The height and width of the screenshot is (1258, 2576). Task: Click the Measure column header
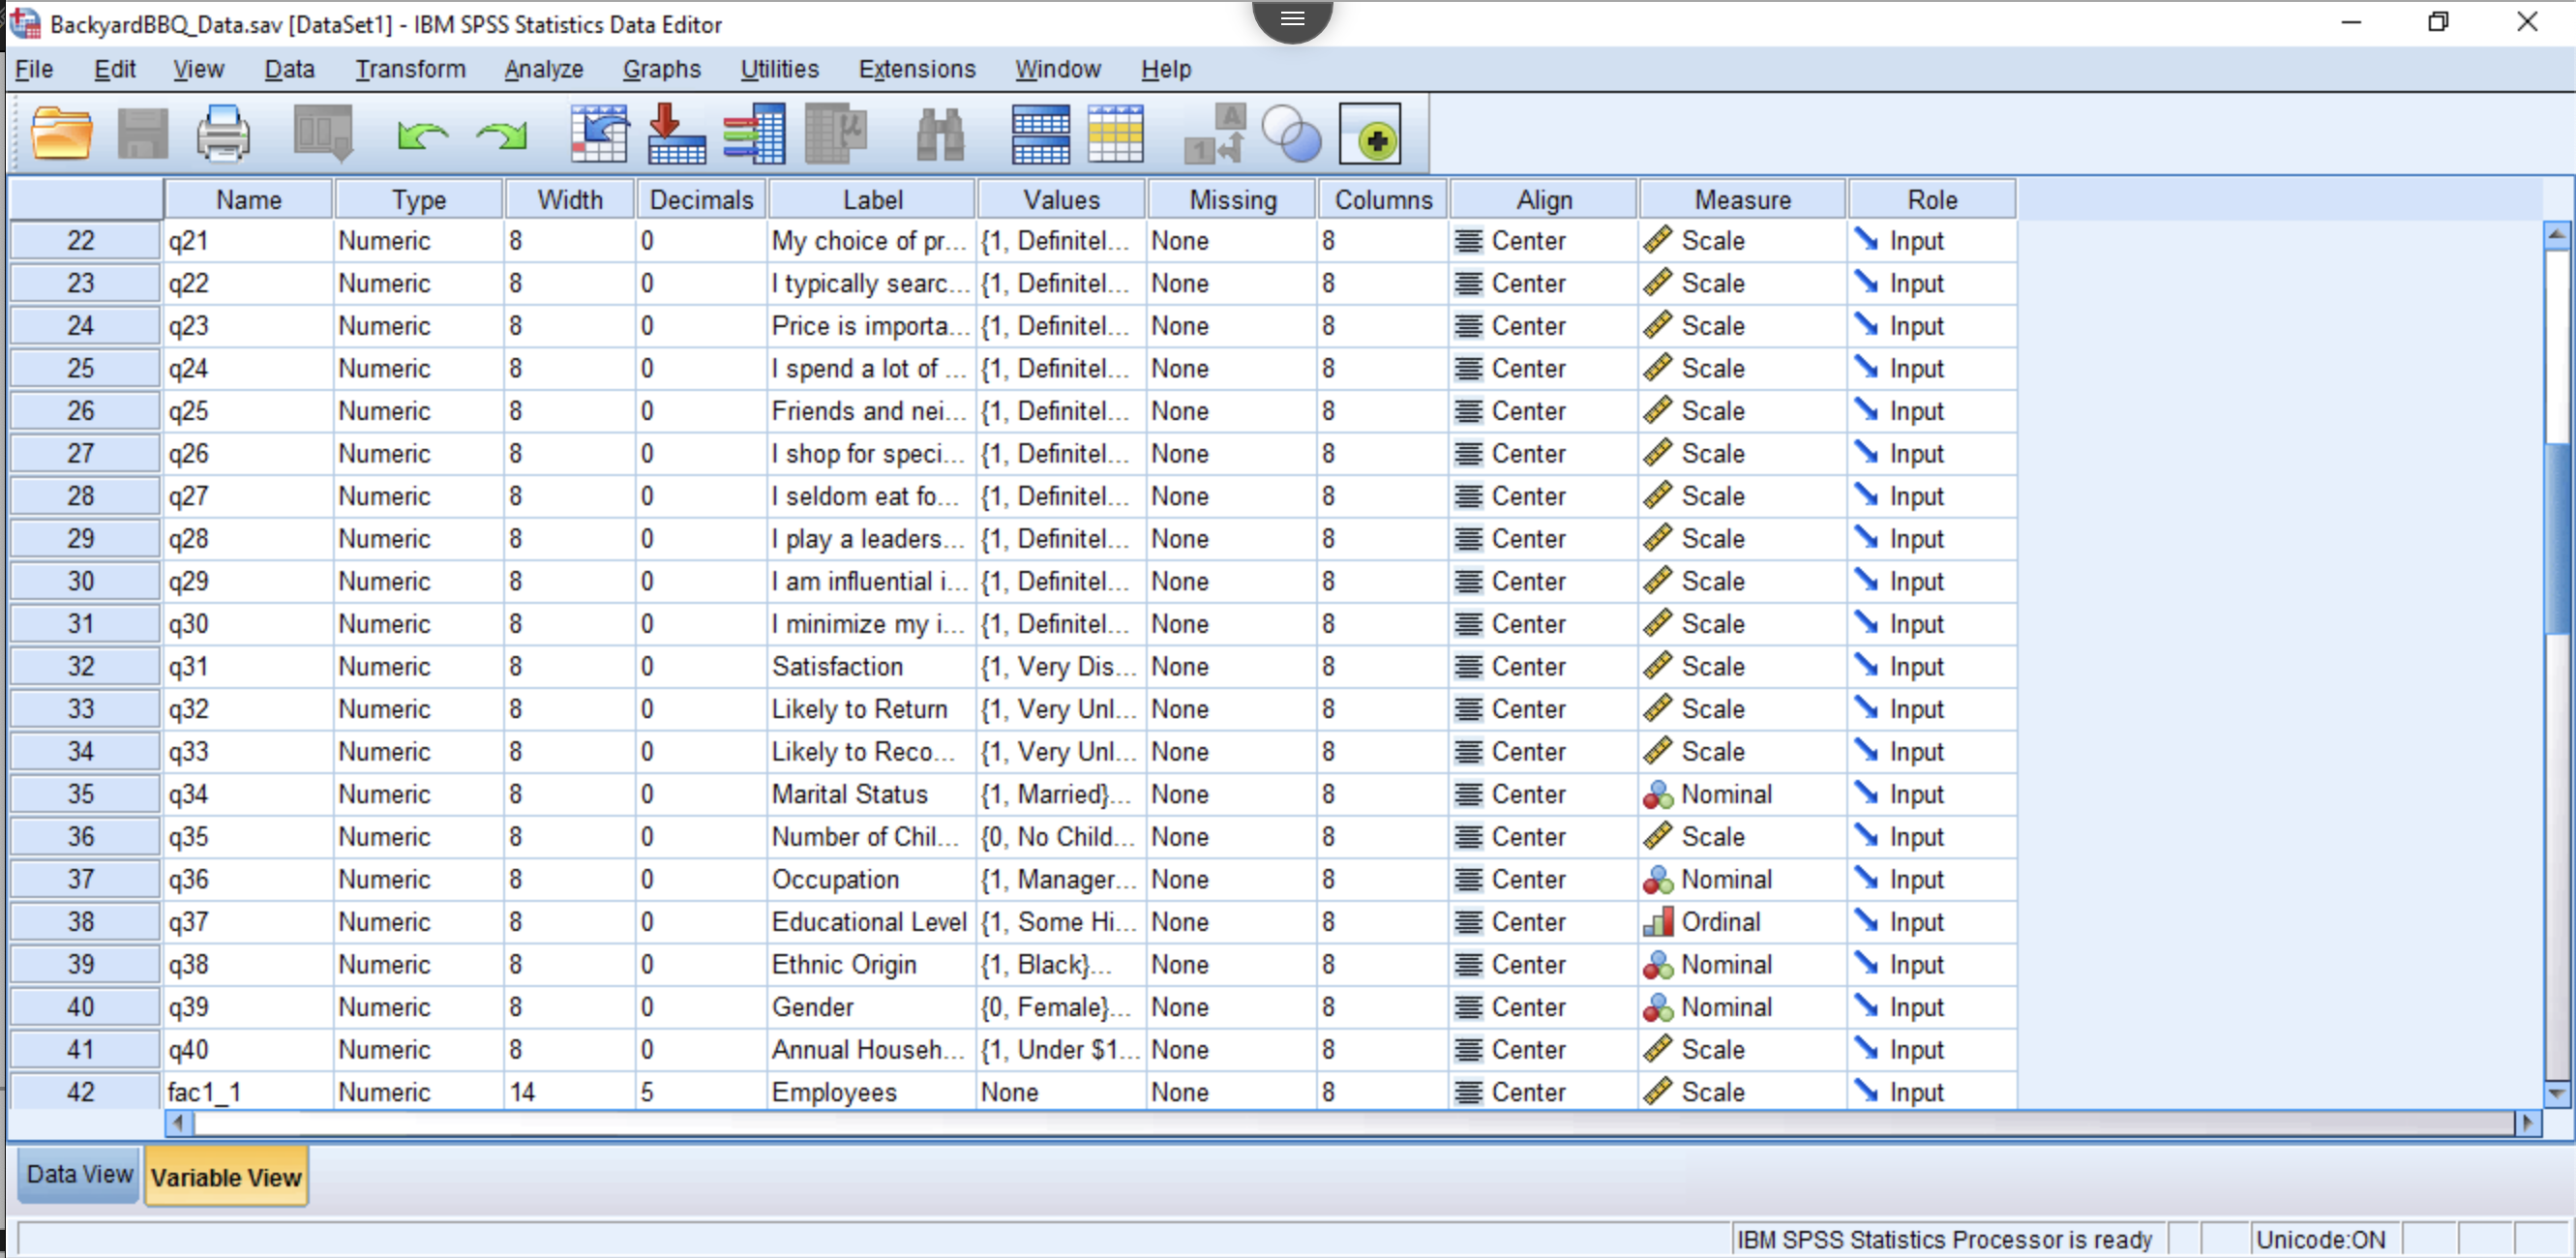tap(1742, 199)
